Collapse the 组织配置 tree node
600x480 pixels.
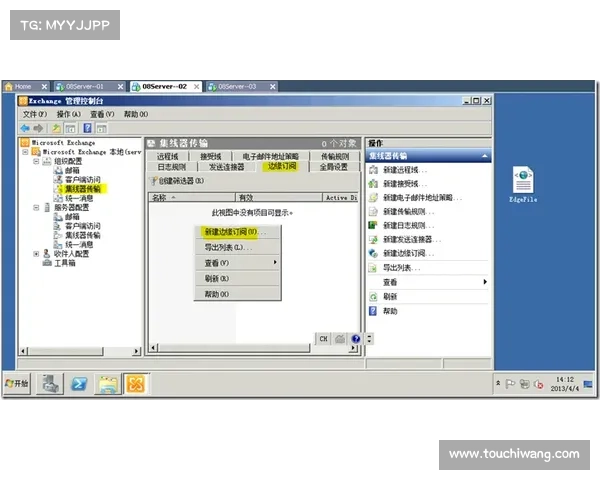tap(36, 161)
